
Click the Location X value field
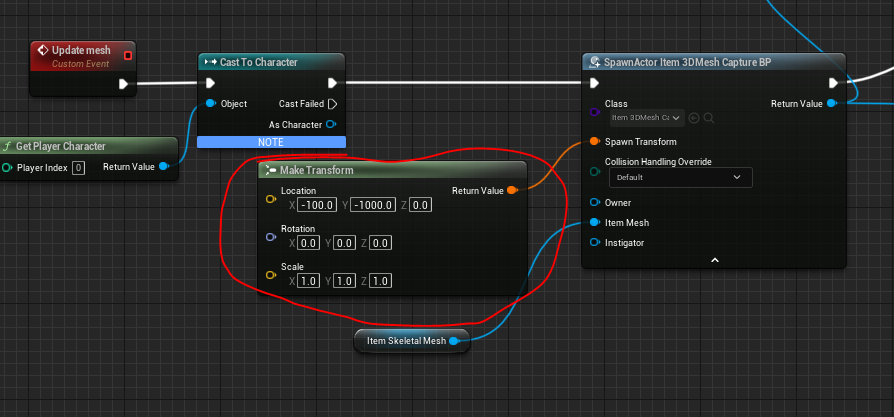point(318,205)
